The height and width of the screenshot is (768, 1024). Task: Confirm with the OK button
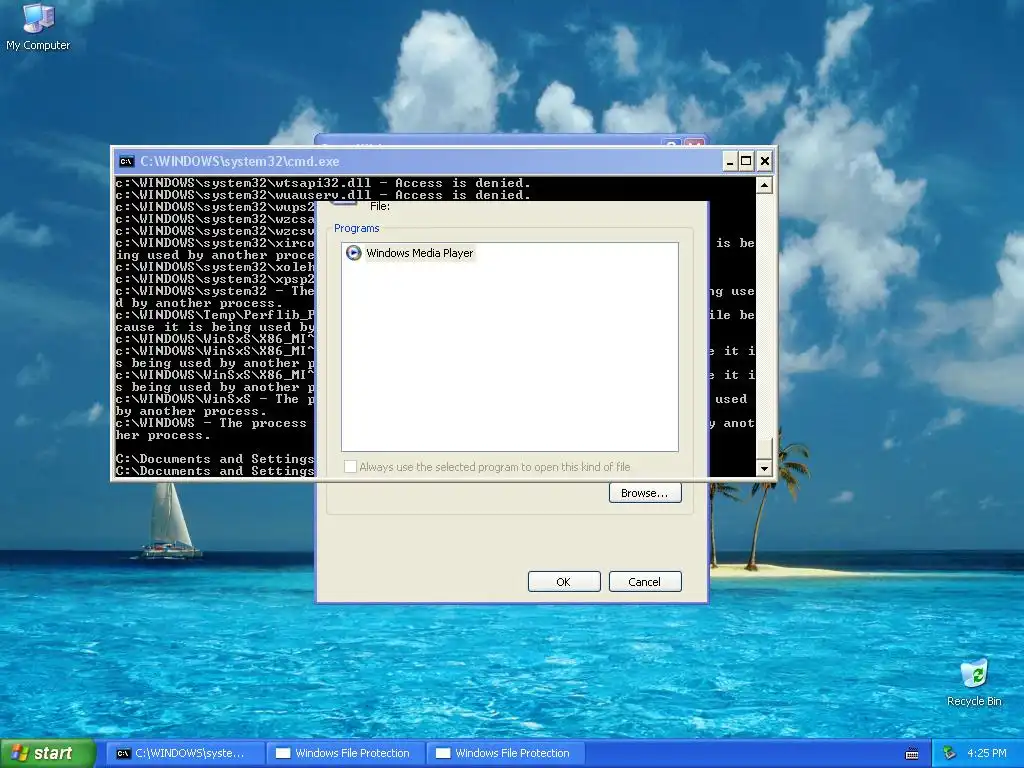pyautogui.click(x=564, y=582)
